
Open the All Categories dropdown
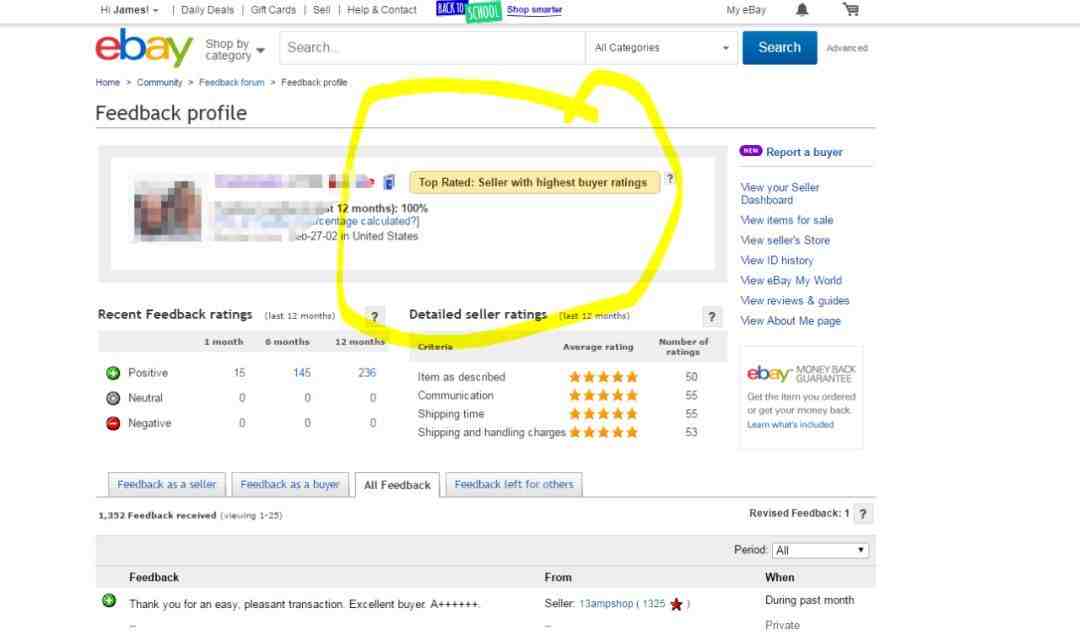pyautogui.click(x=661, y=48)
